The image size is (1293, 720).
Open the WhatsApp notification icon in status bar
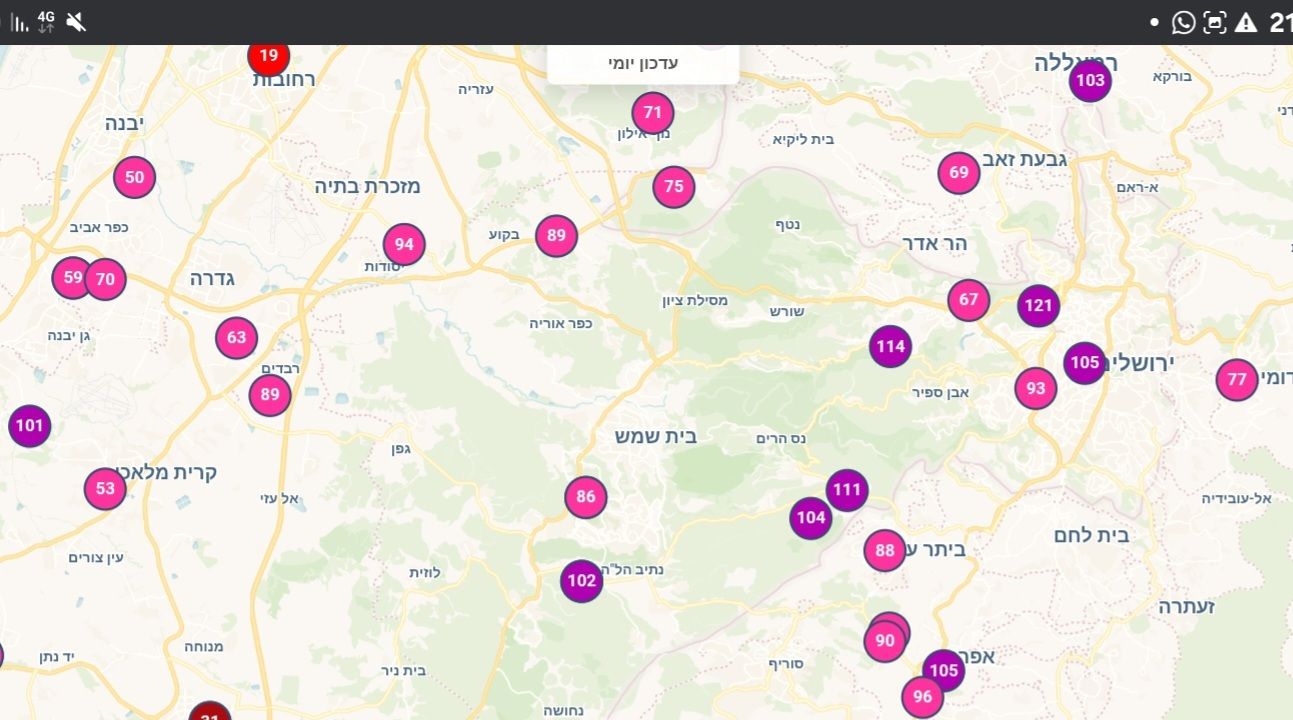[x=1183, y=22]
